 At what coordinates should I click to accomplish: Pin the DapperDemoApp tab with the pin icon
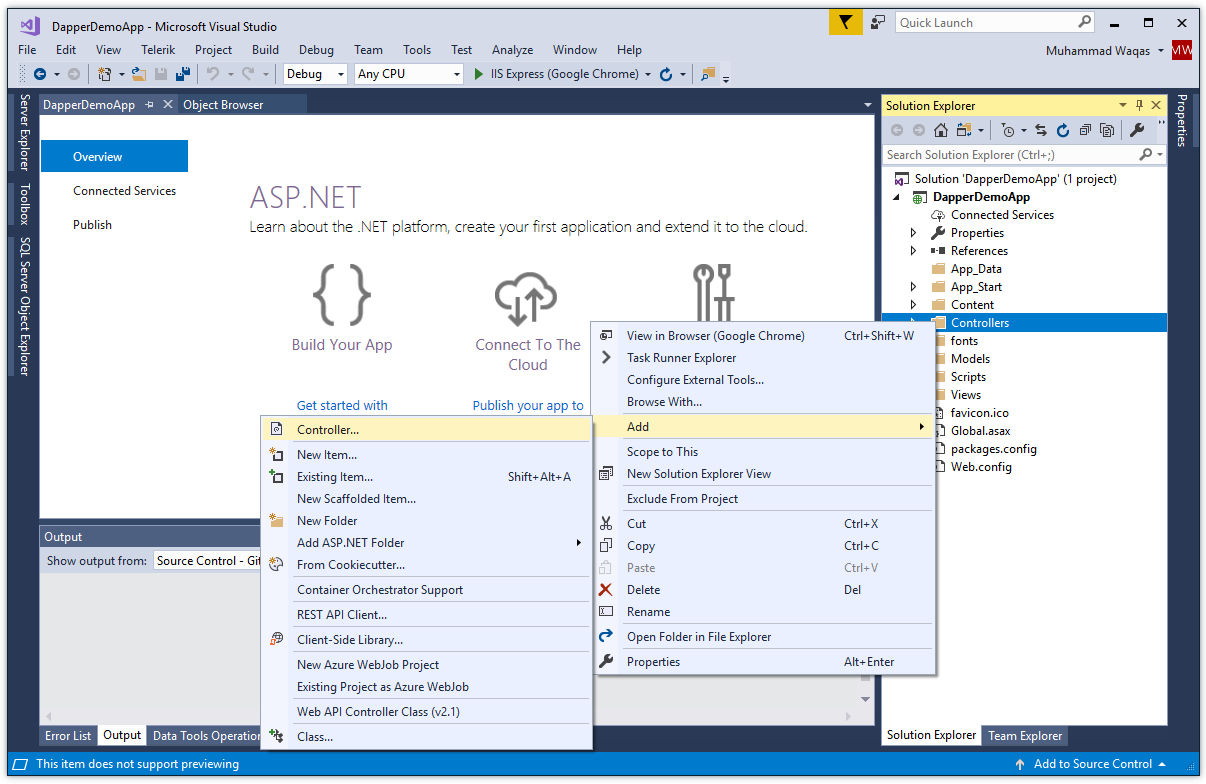click(150, 105)
